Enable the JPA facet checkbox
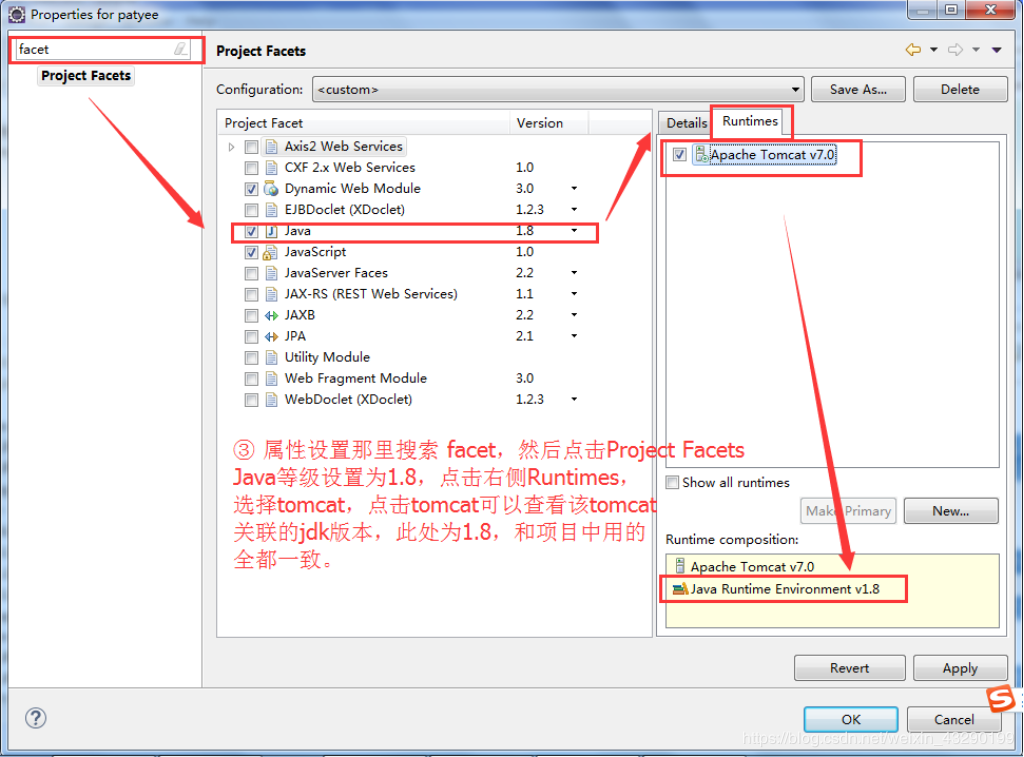 pos(251,336)
